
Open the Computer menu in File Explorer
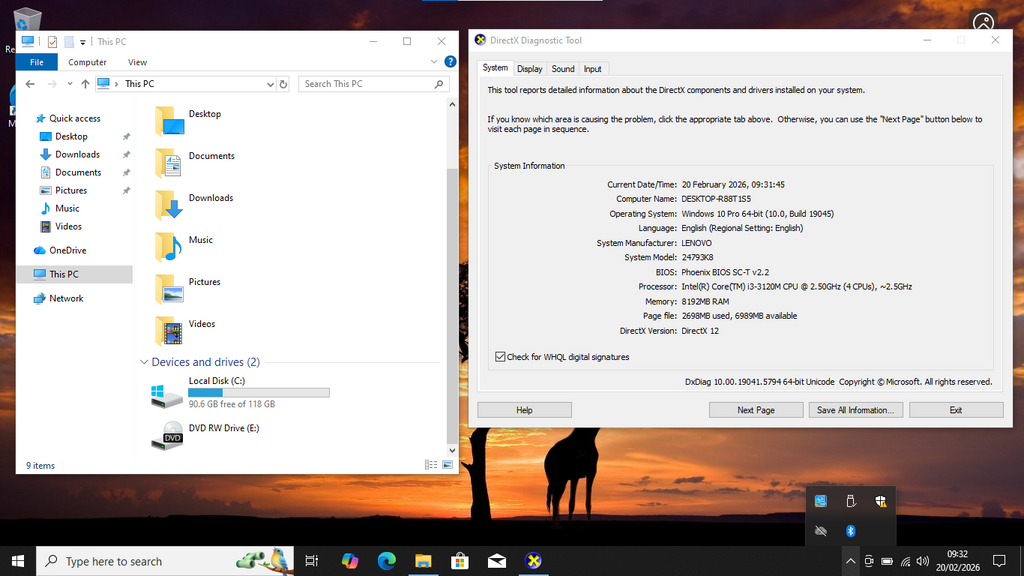tap(88, 61)
